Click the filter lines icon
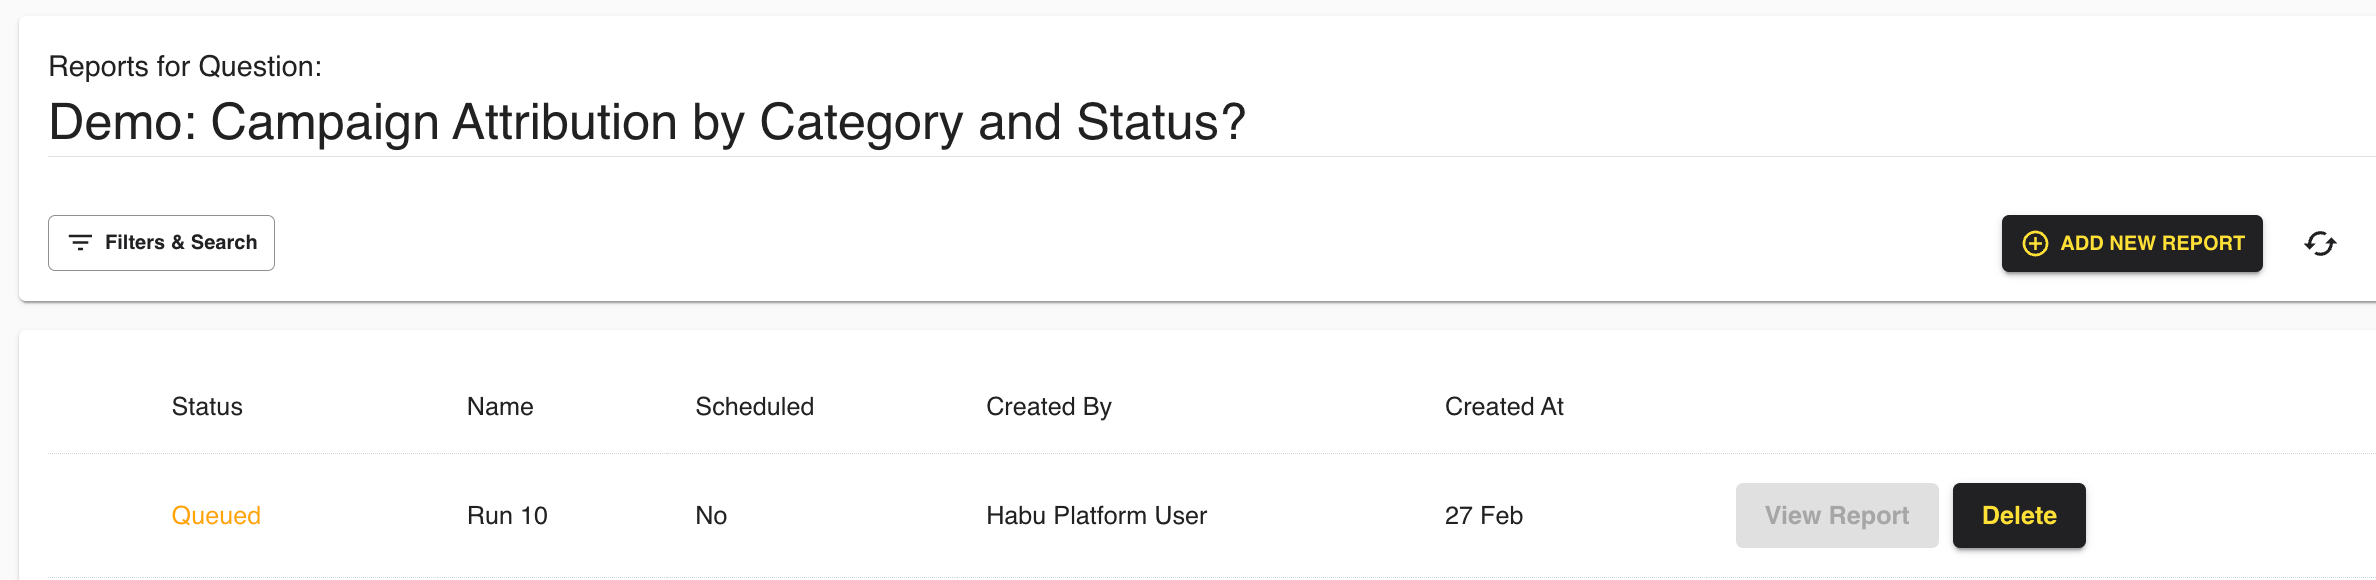Viewport: 2376px width, 580px height. pyautogui.click(x=80, y=242)
